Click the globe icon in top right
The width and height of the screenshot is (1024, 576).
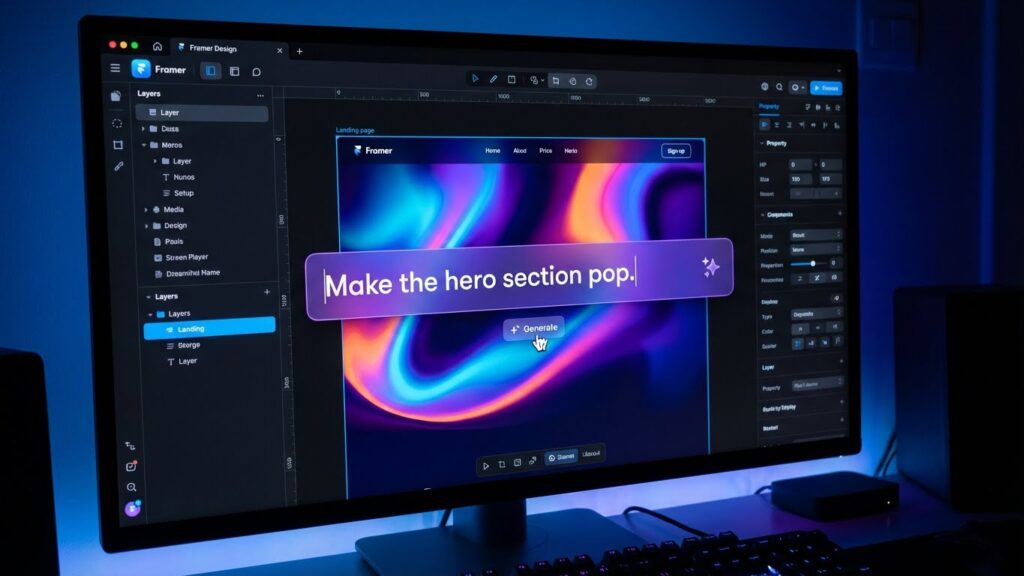[x=765, y=86]
